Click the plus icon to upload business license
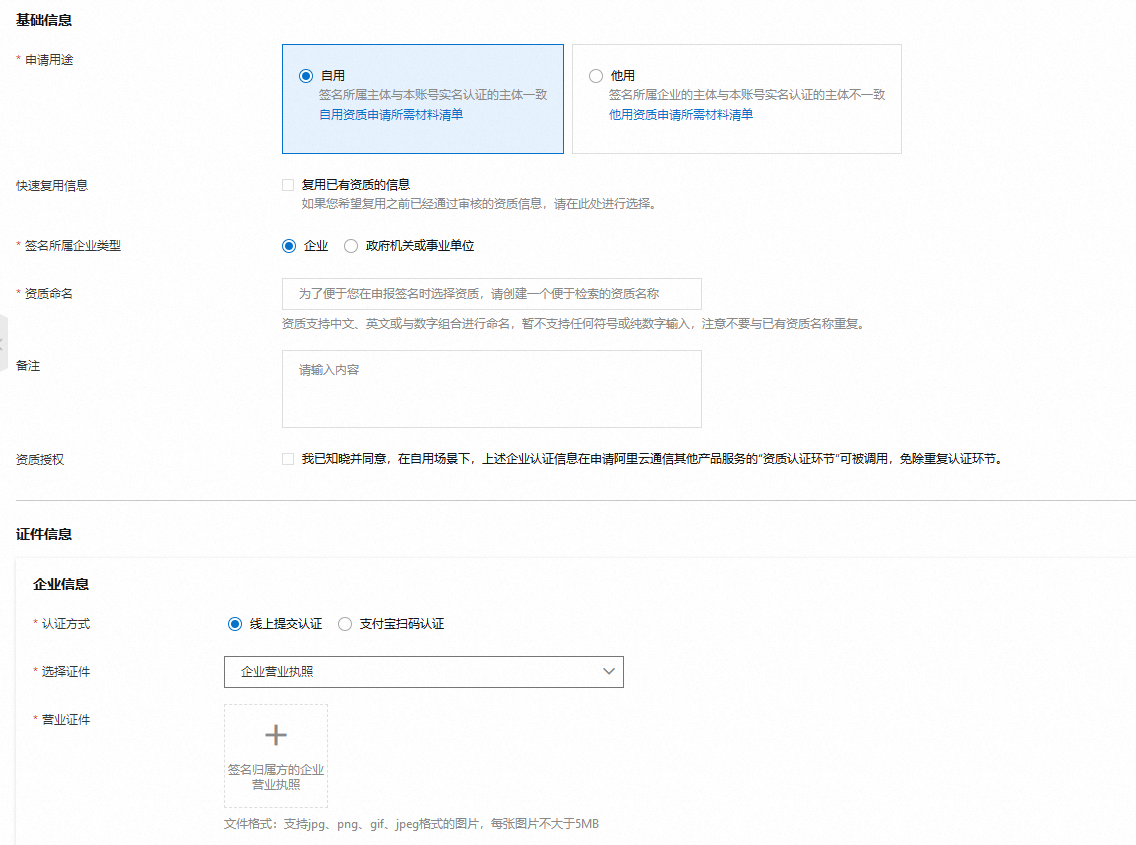1136x845 pixels. 275,736
